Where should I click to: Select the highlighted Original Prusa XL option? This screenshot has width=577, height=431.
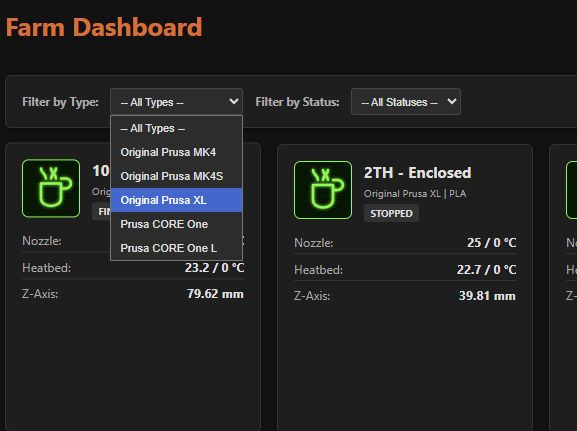click(176, 200)
